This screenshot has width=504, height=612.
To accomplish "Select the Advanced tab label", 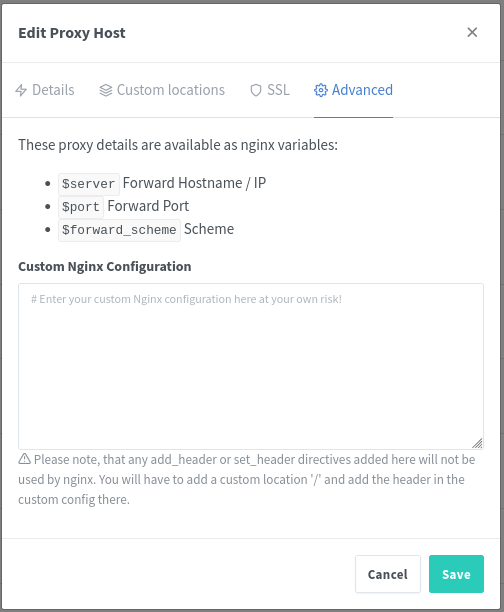I will pyautogui.click(x=362, y=90).
